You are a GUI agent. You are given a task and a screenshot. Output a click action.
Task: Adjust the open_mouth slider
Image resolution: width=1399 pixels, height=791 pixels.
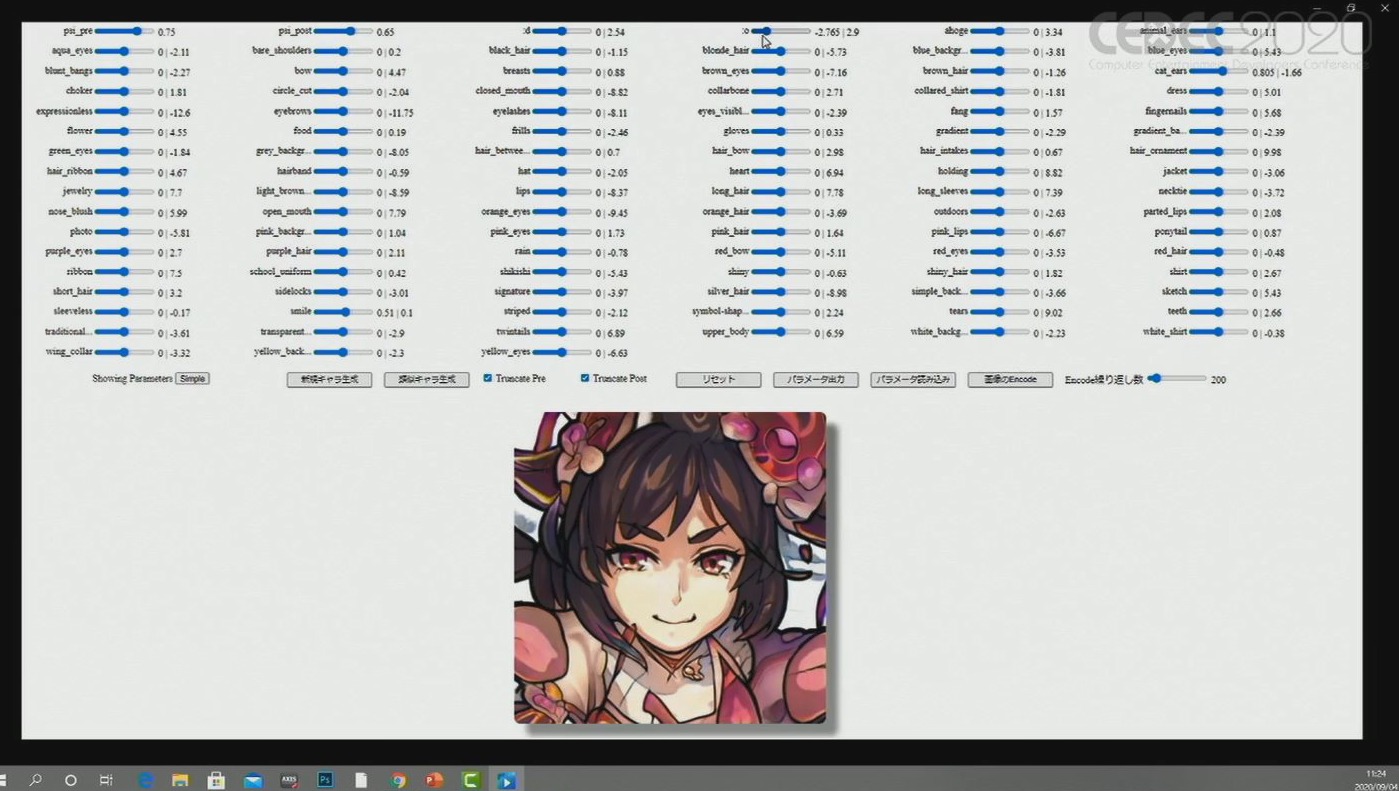click(343, 211)
